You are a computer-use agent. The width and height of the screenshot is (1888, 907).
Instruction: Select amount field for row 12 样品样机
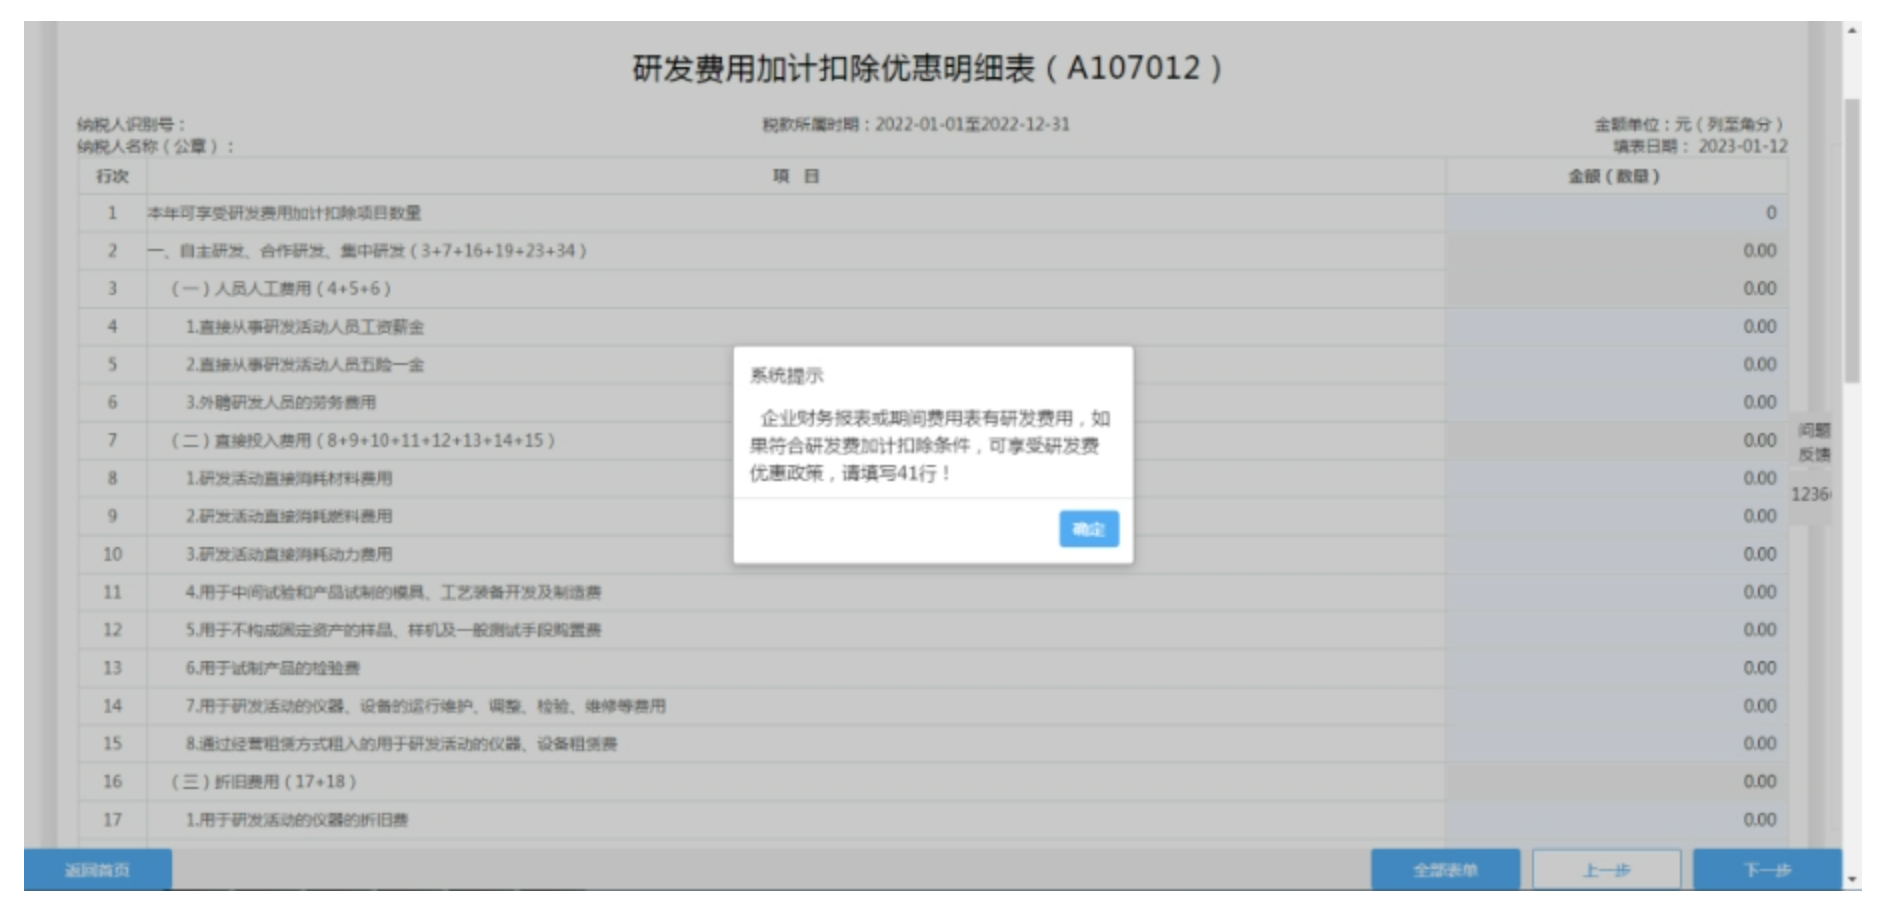pyautogui.click(x=1615, y=630)
